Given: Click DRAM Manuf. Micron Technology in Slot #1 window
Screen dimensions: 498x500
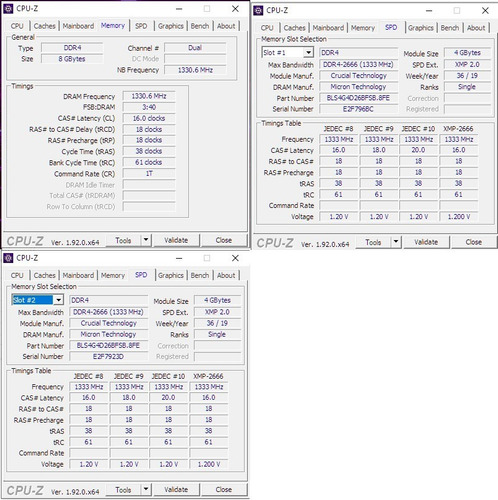Looking at the screenshot, I should tap(359, 87).
